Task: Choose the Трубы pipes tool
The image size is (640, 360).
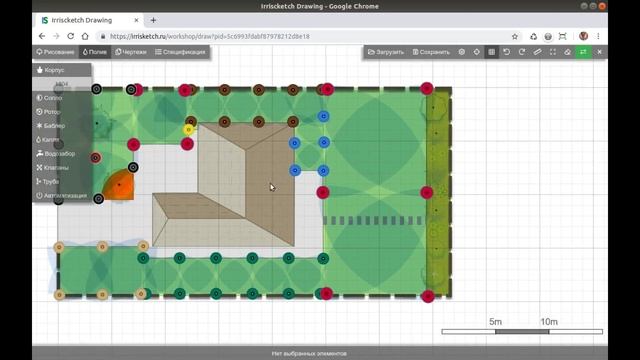Action: [x=62, y=181]
